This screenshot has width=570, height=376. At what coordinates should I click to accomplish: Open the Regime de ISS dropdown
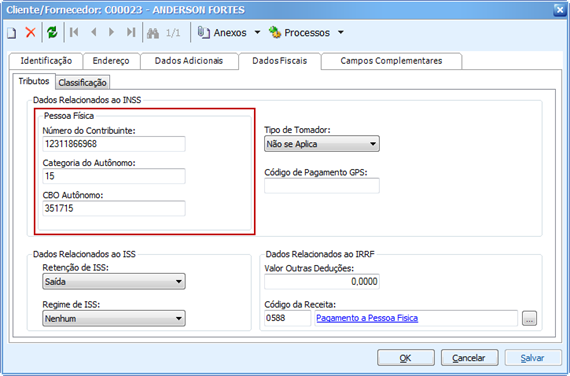click(114, 318)
